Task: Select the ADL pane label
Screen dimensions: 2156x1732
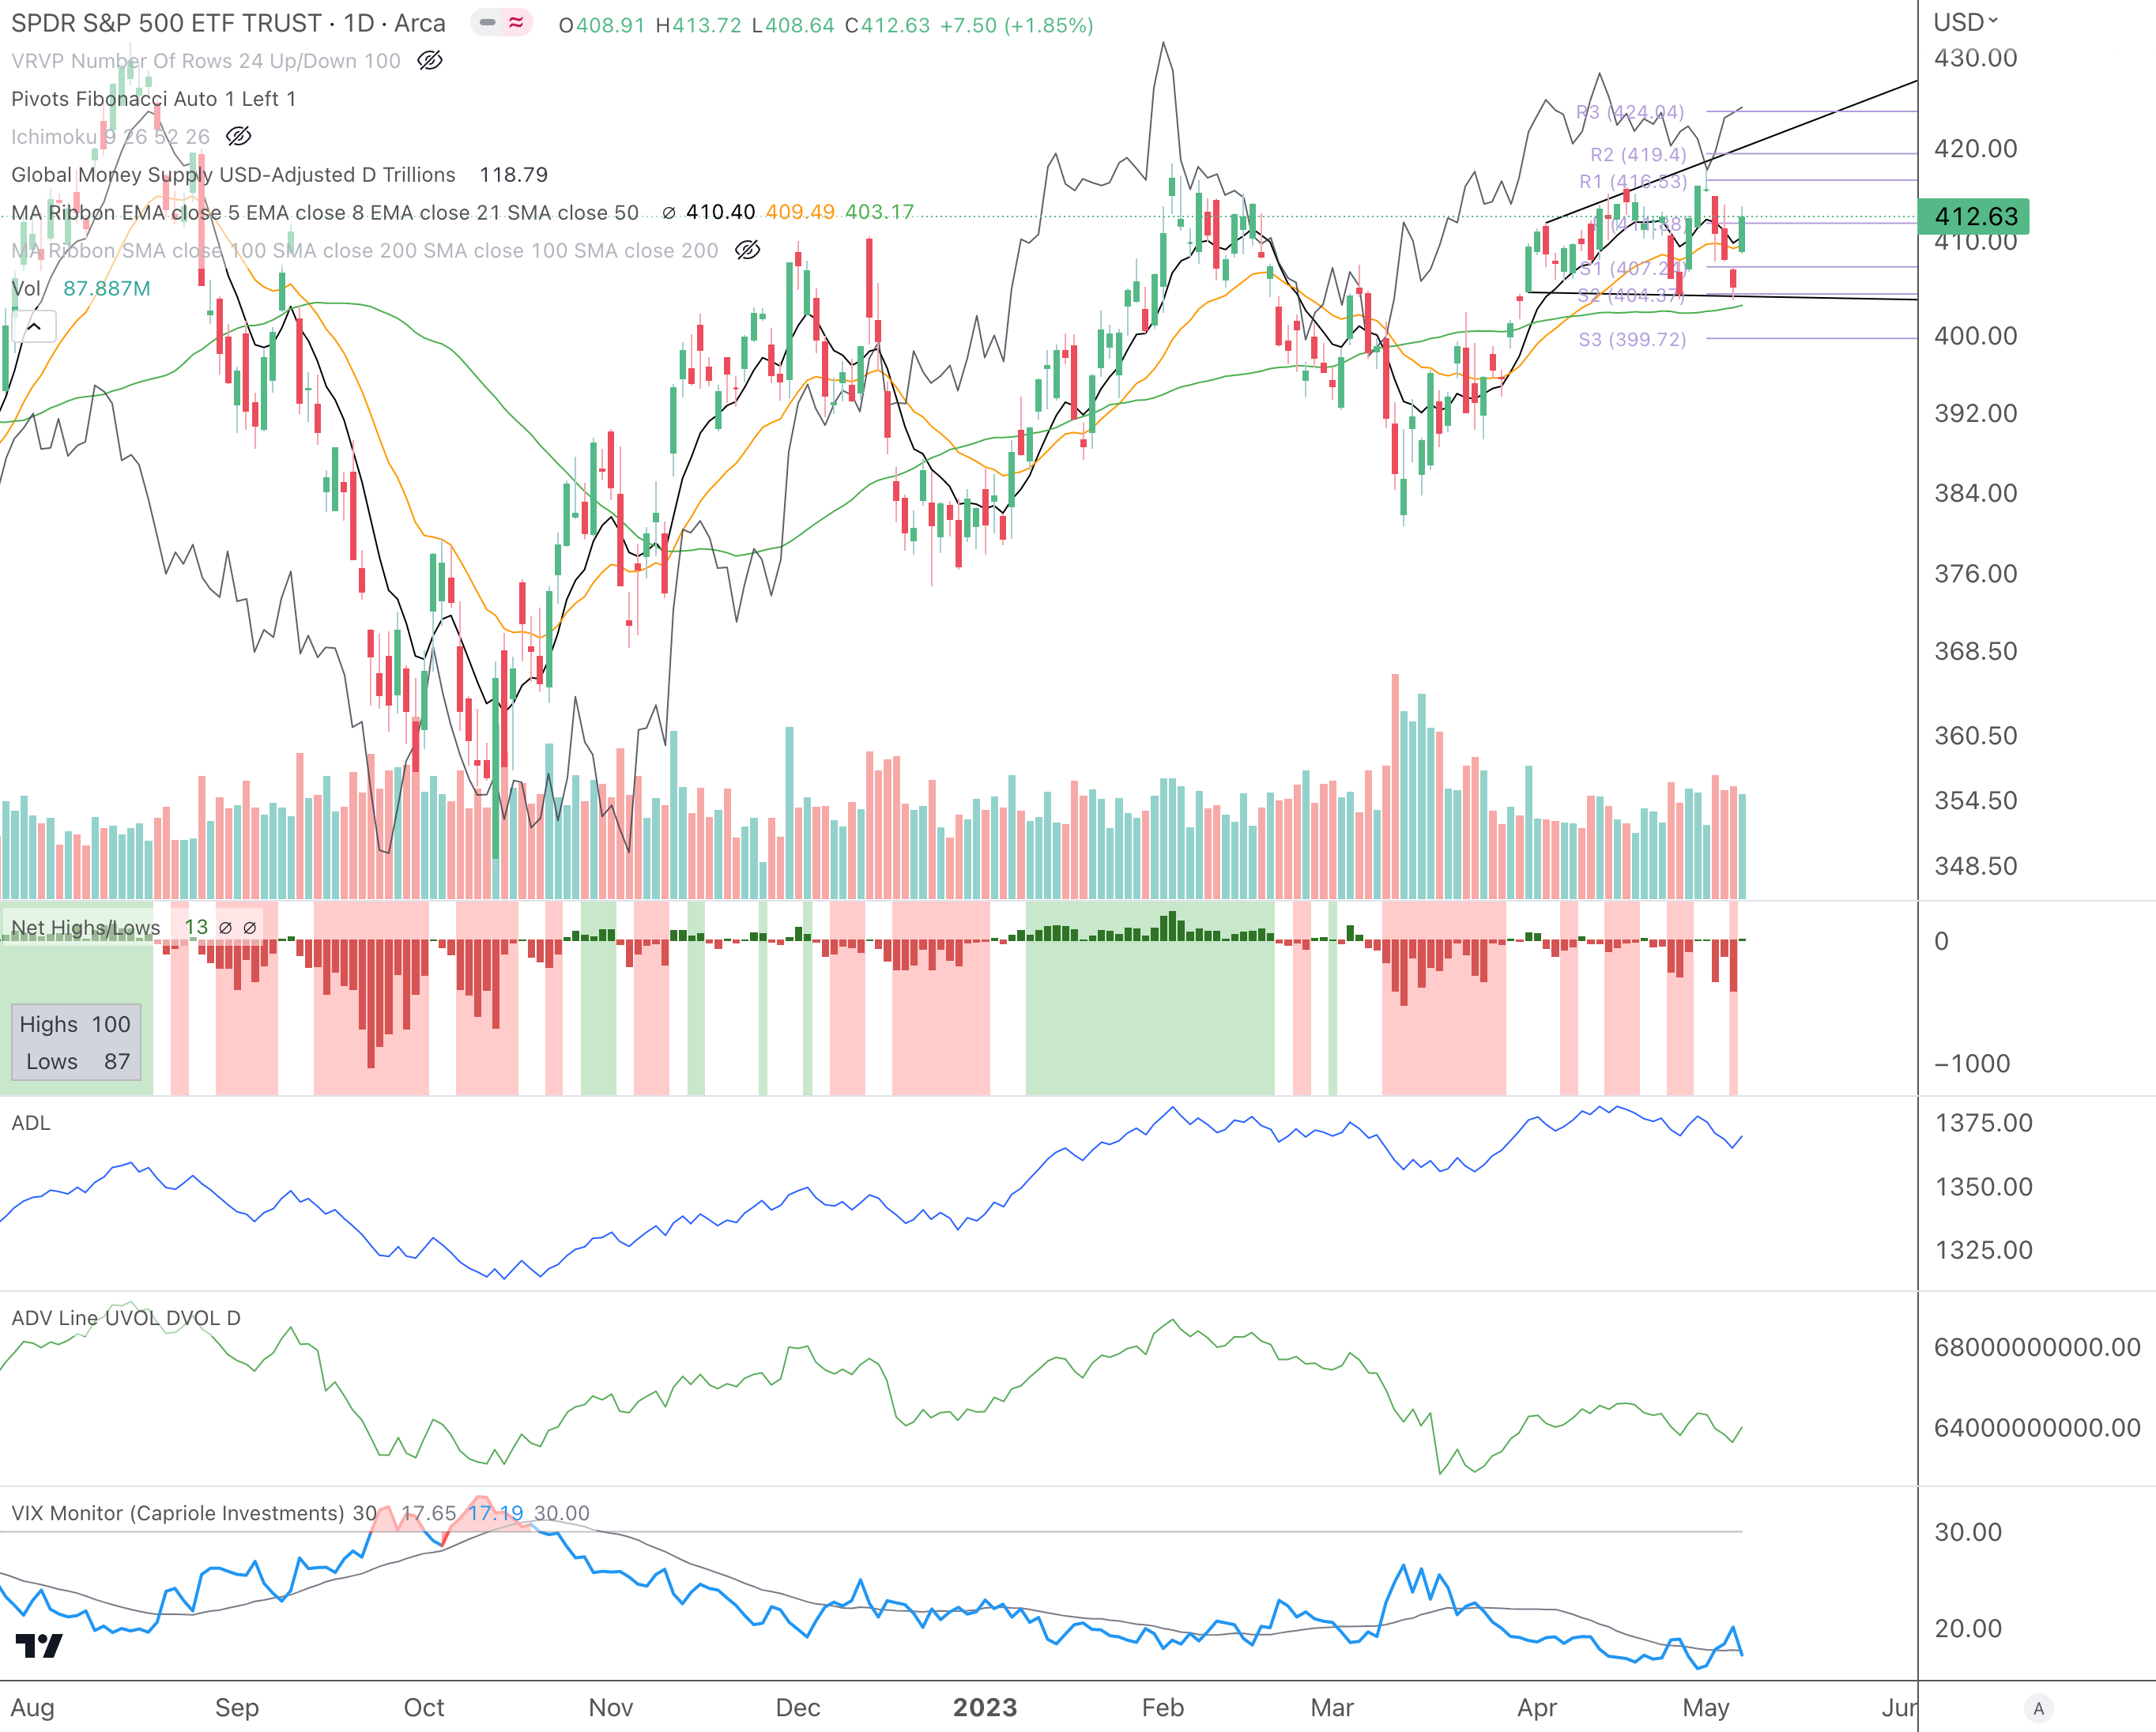Action: [x=31, y=1123]
